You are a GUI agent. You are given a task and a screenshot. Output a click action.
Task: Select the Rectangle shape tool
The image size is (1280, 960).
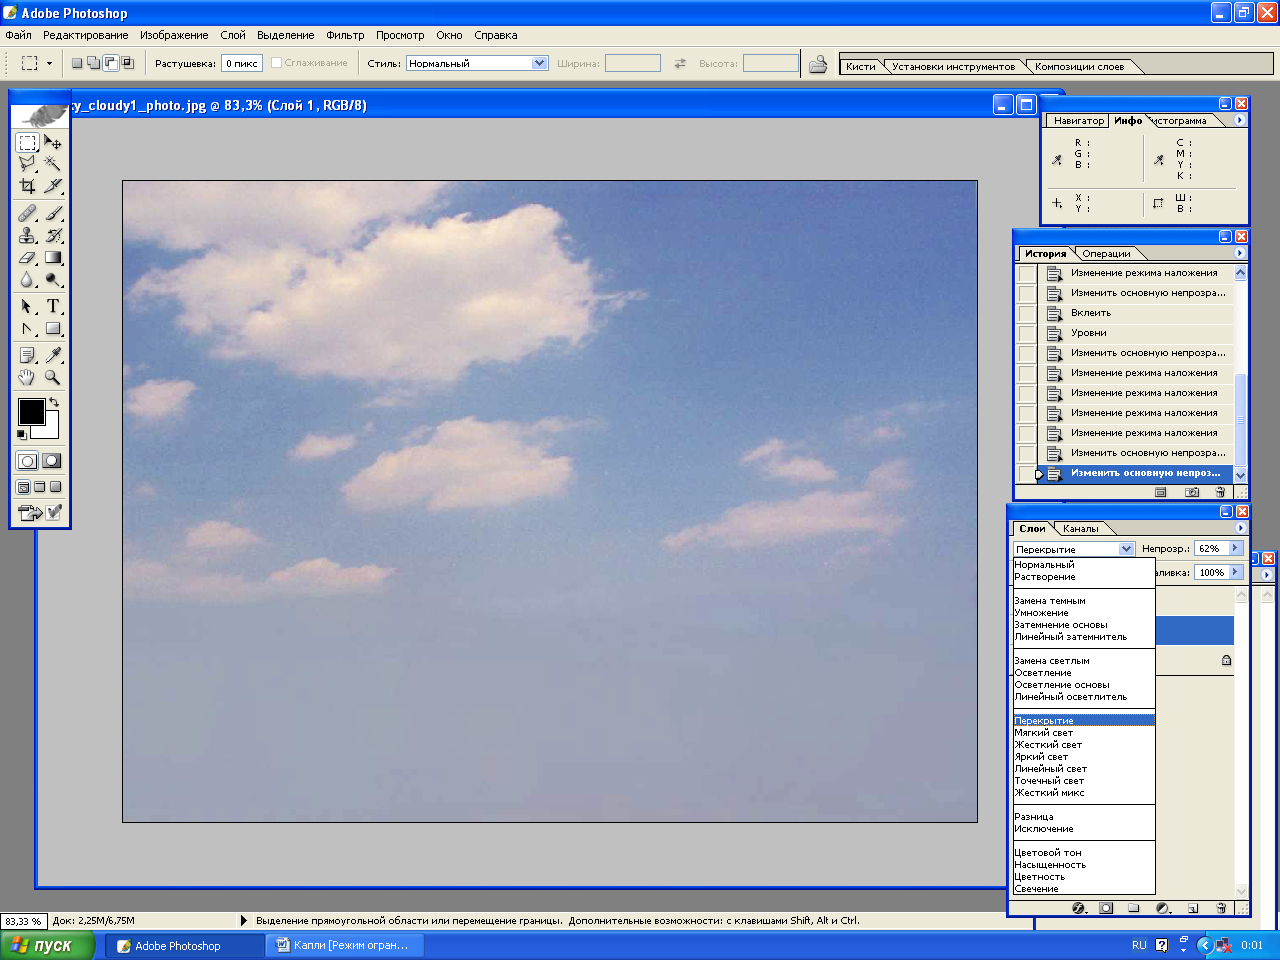[53, 328]
